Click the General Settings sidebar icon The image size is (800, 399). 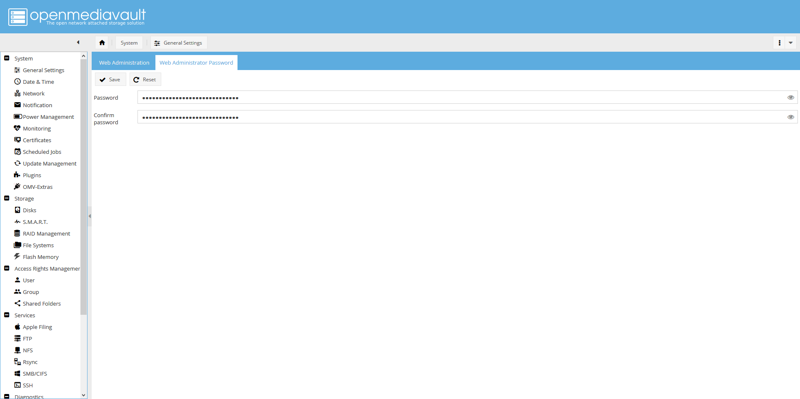[x=17, y=70]
